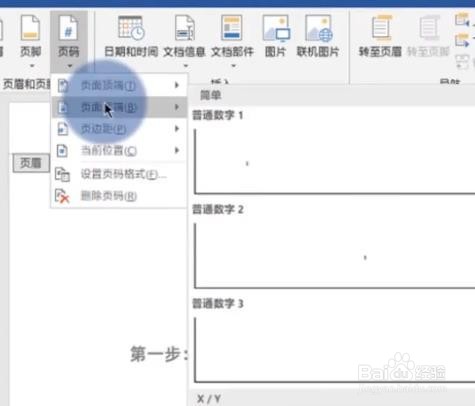Click the icon beside 页面顶端(T)
Screen dimensions: 475x406
point(63,86)
